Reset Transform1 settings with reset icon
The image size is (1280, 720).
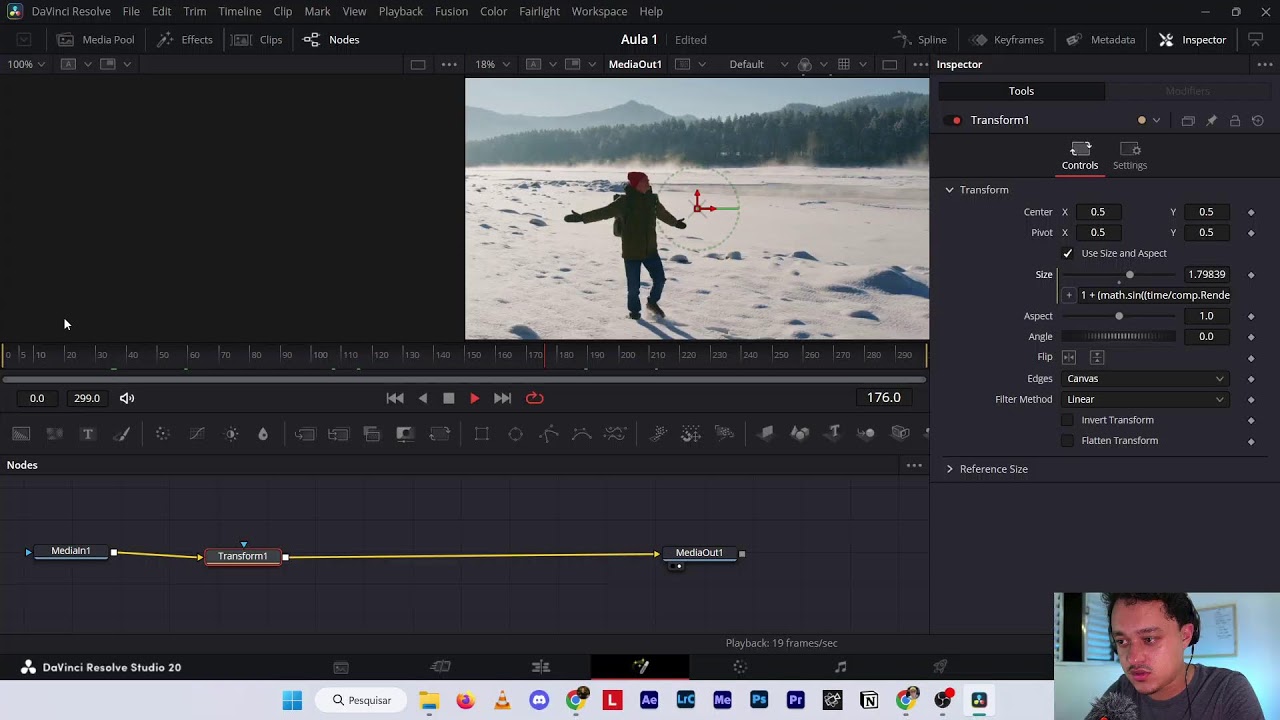pyautogui.click(x=1258, y=120)
